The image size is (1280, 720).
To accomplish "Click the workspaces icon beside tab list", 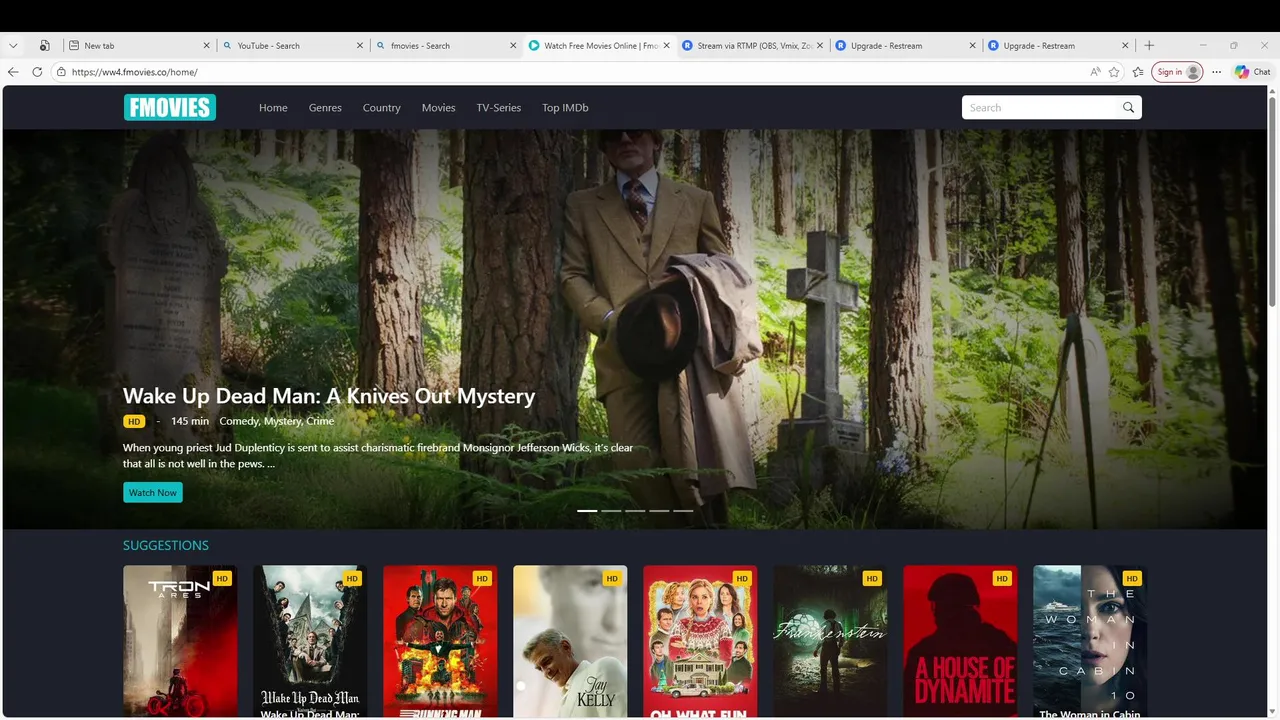I will (45, 45).
